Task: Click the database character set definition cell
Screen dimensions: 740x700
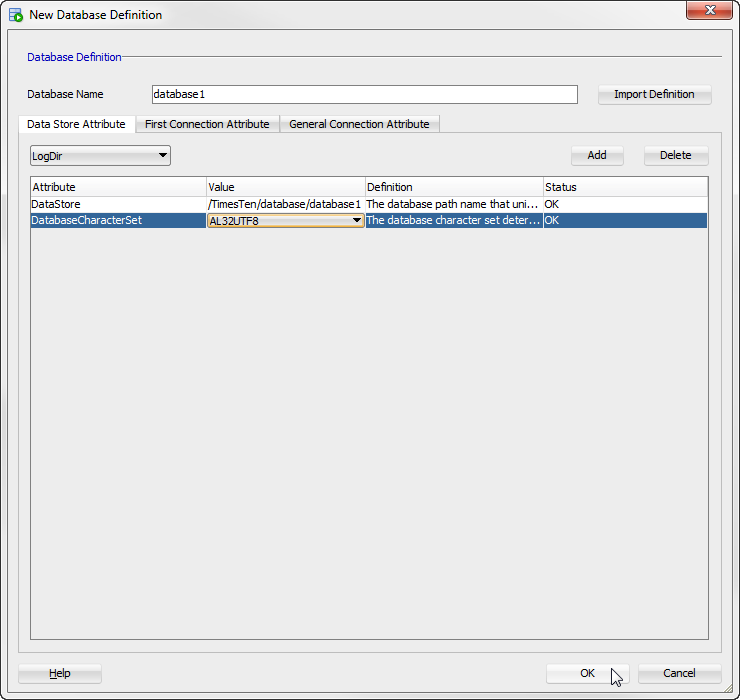Action: coord(454,220)
